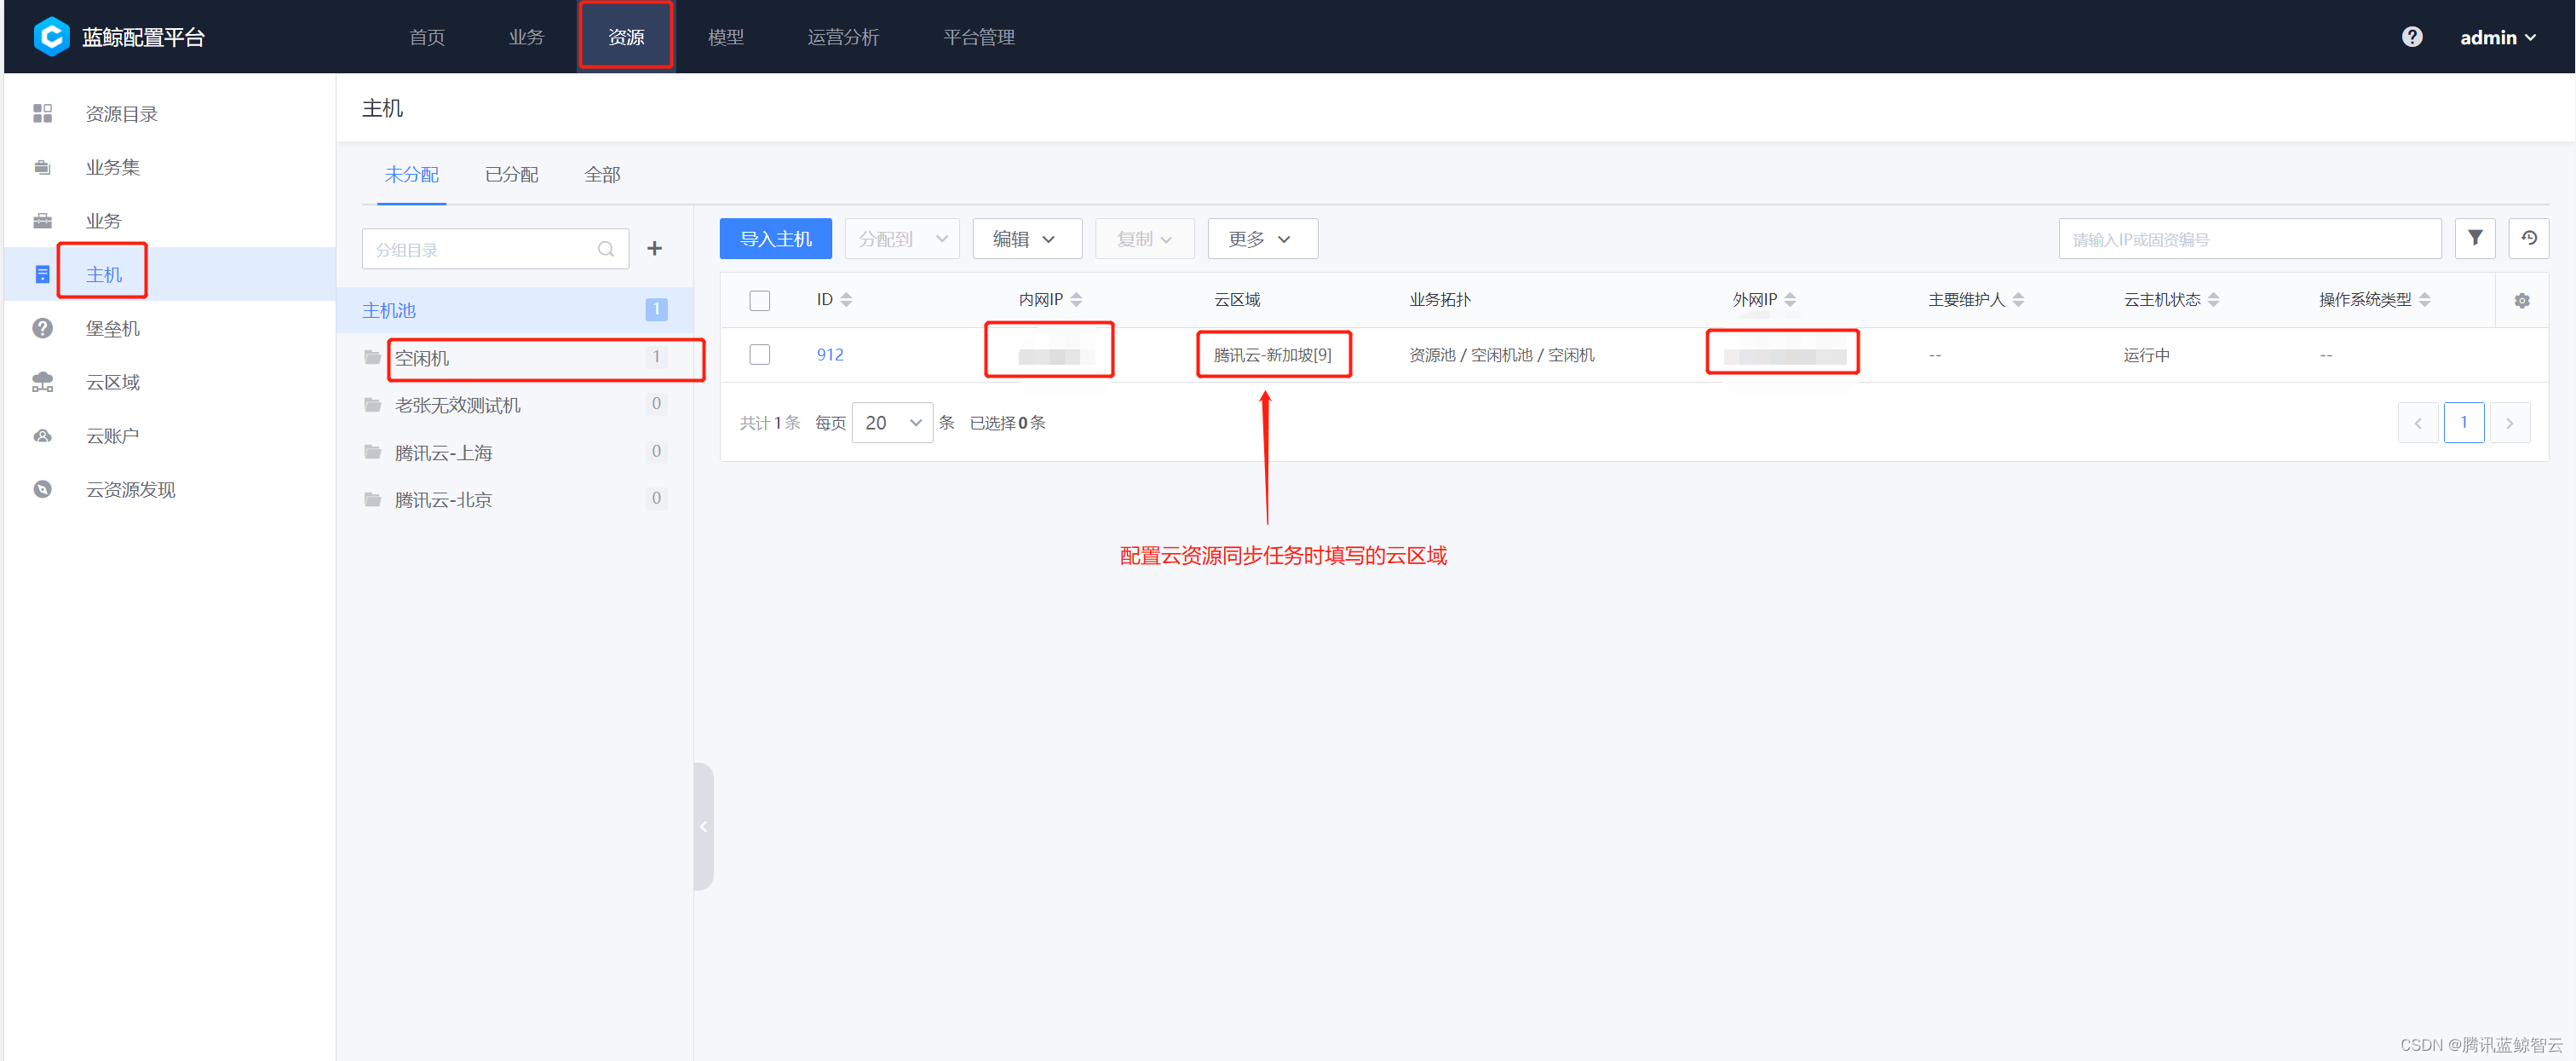Image resolution: width=2576 pixels, height=1061 pixels.
Task: Open the 模型 top nav menu
Action: click(725, 37)
